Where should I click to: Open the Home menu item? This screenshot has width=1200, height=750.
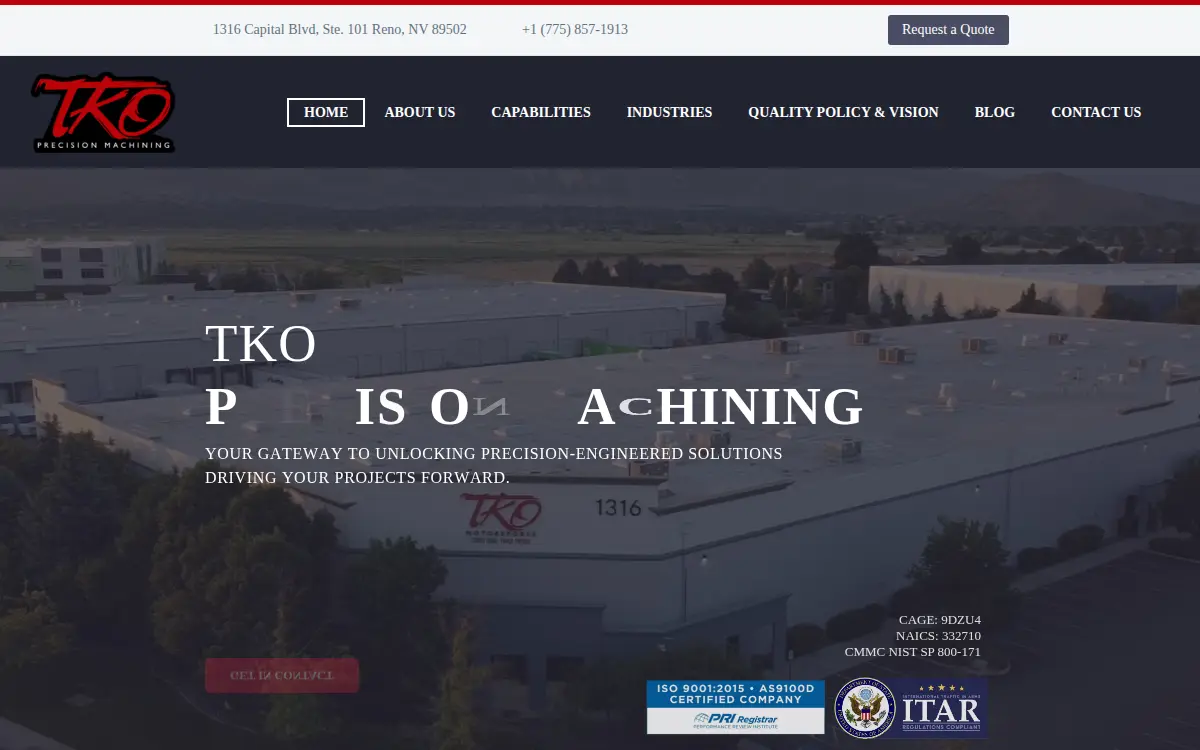pyautogui.click(x=326, y=112)
